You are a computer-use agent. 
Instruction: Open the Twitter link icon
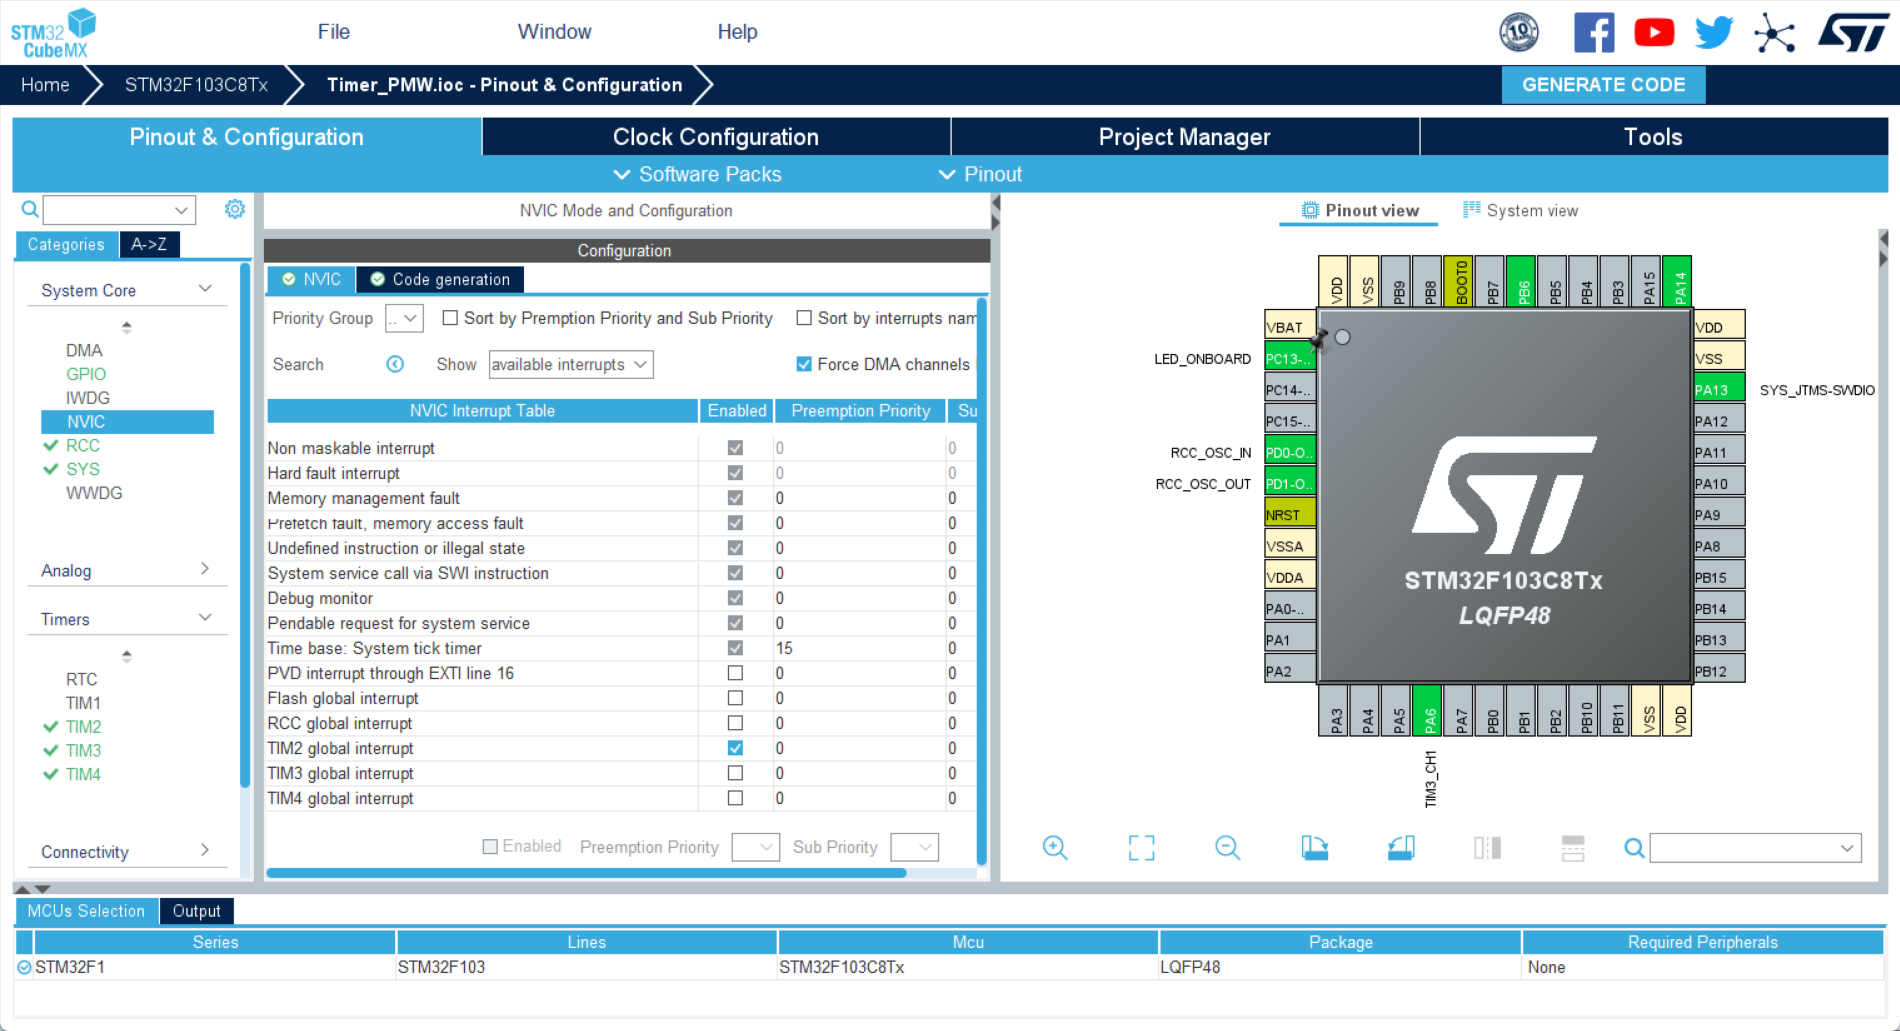click(x=1714, y=33)
